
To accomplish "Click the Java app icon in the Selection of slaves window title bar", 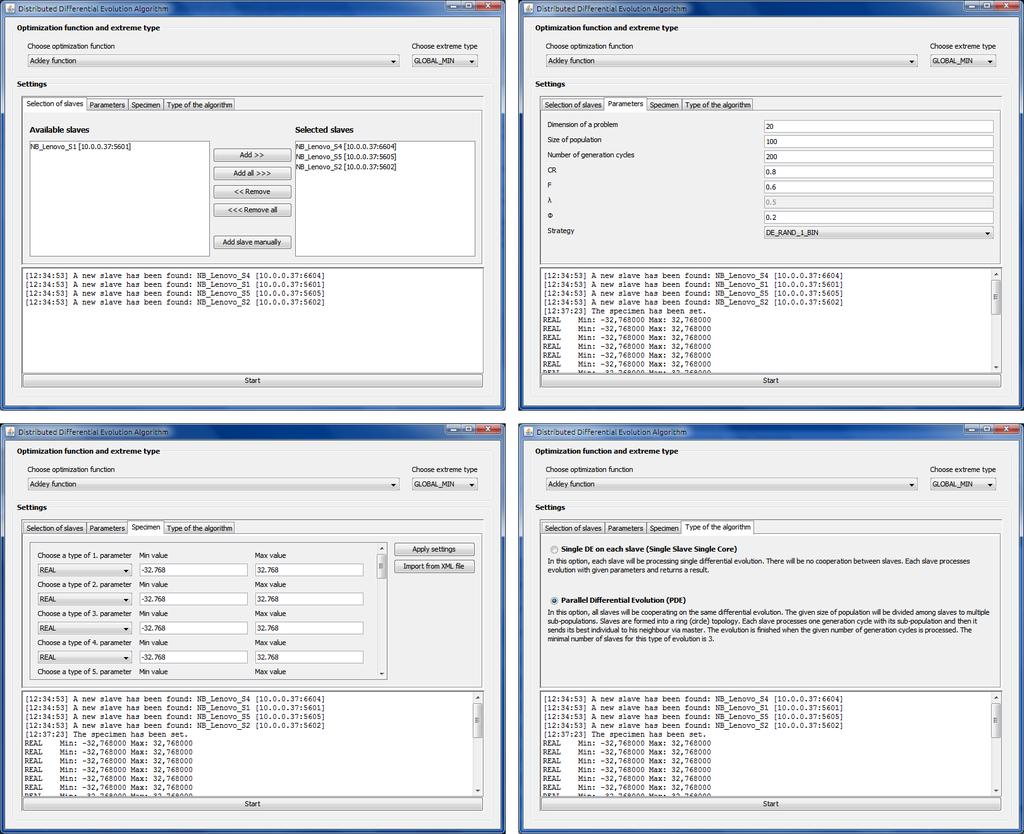I will pyautogui.click(x=10, y=8).
